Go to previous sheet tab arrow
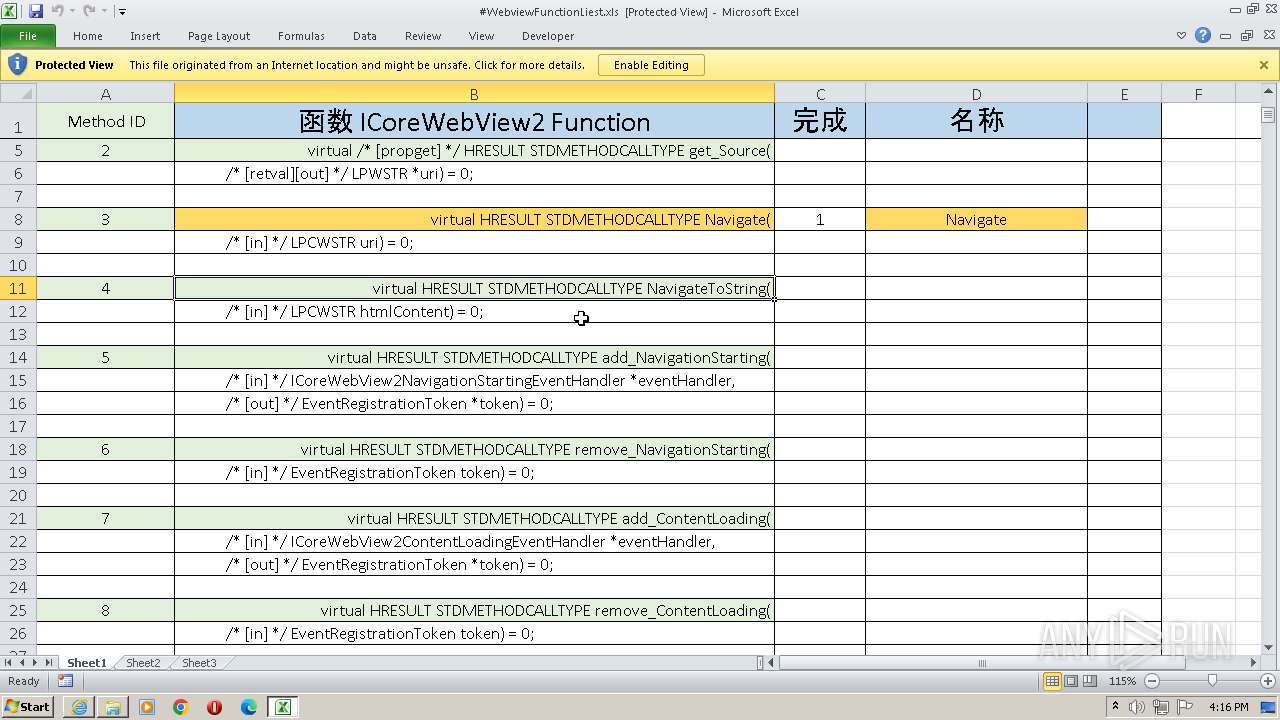The image size is (1280, 720). [x=22, y=663]
